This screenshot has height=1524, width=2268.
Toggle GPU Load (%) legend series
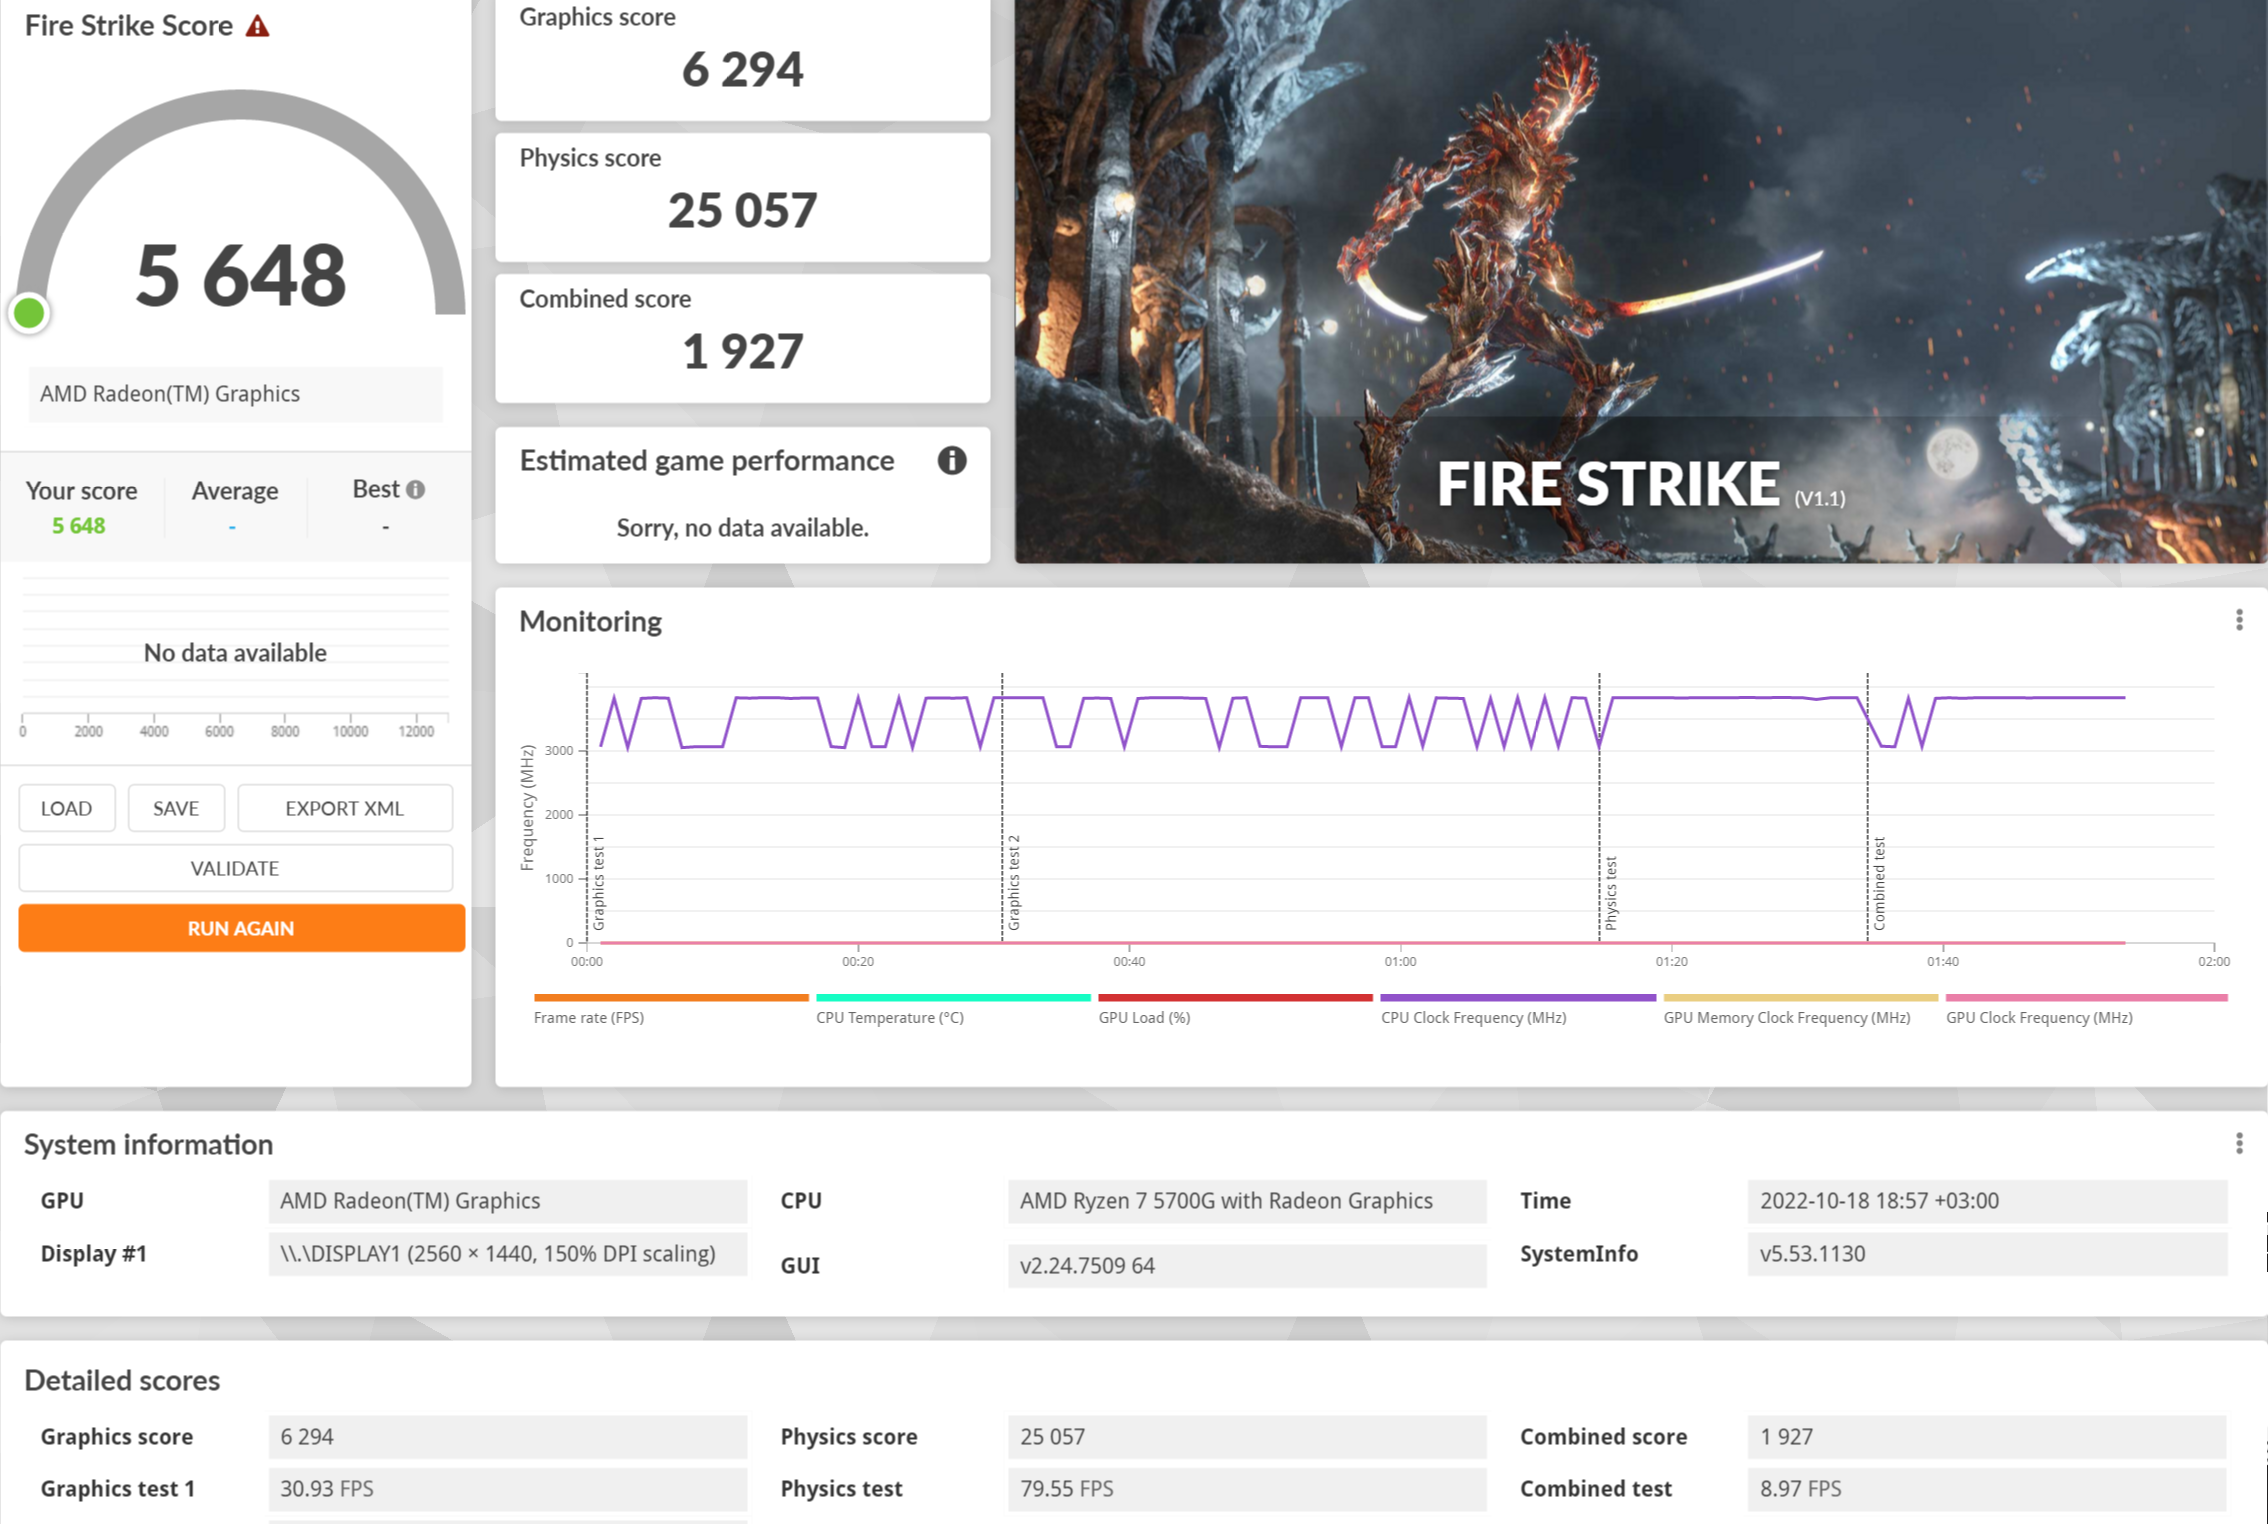click(x=1144, y=1017)
